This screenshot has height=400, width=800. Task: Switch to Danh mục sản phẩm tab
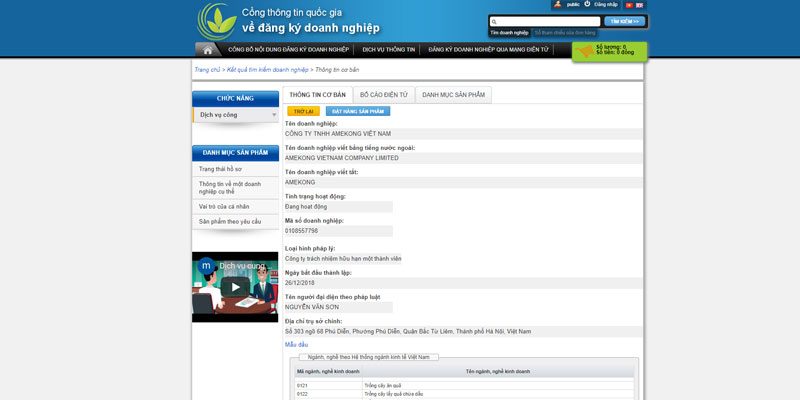click(452, 94)
